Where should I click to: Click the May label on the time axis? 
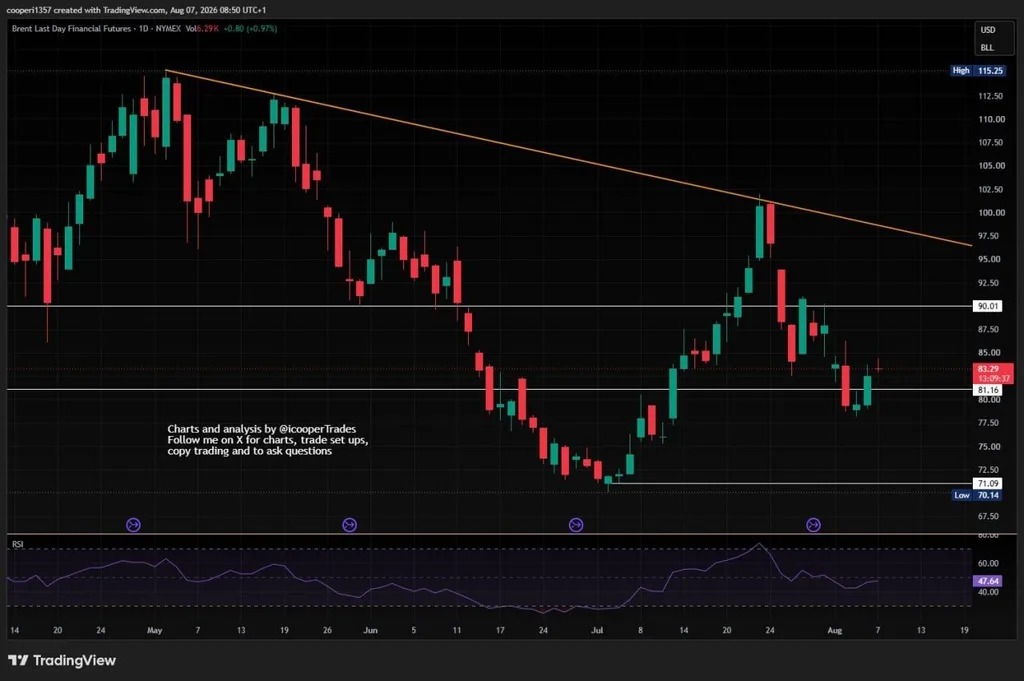tap(155, 631)
